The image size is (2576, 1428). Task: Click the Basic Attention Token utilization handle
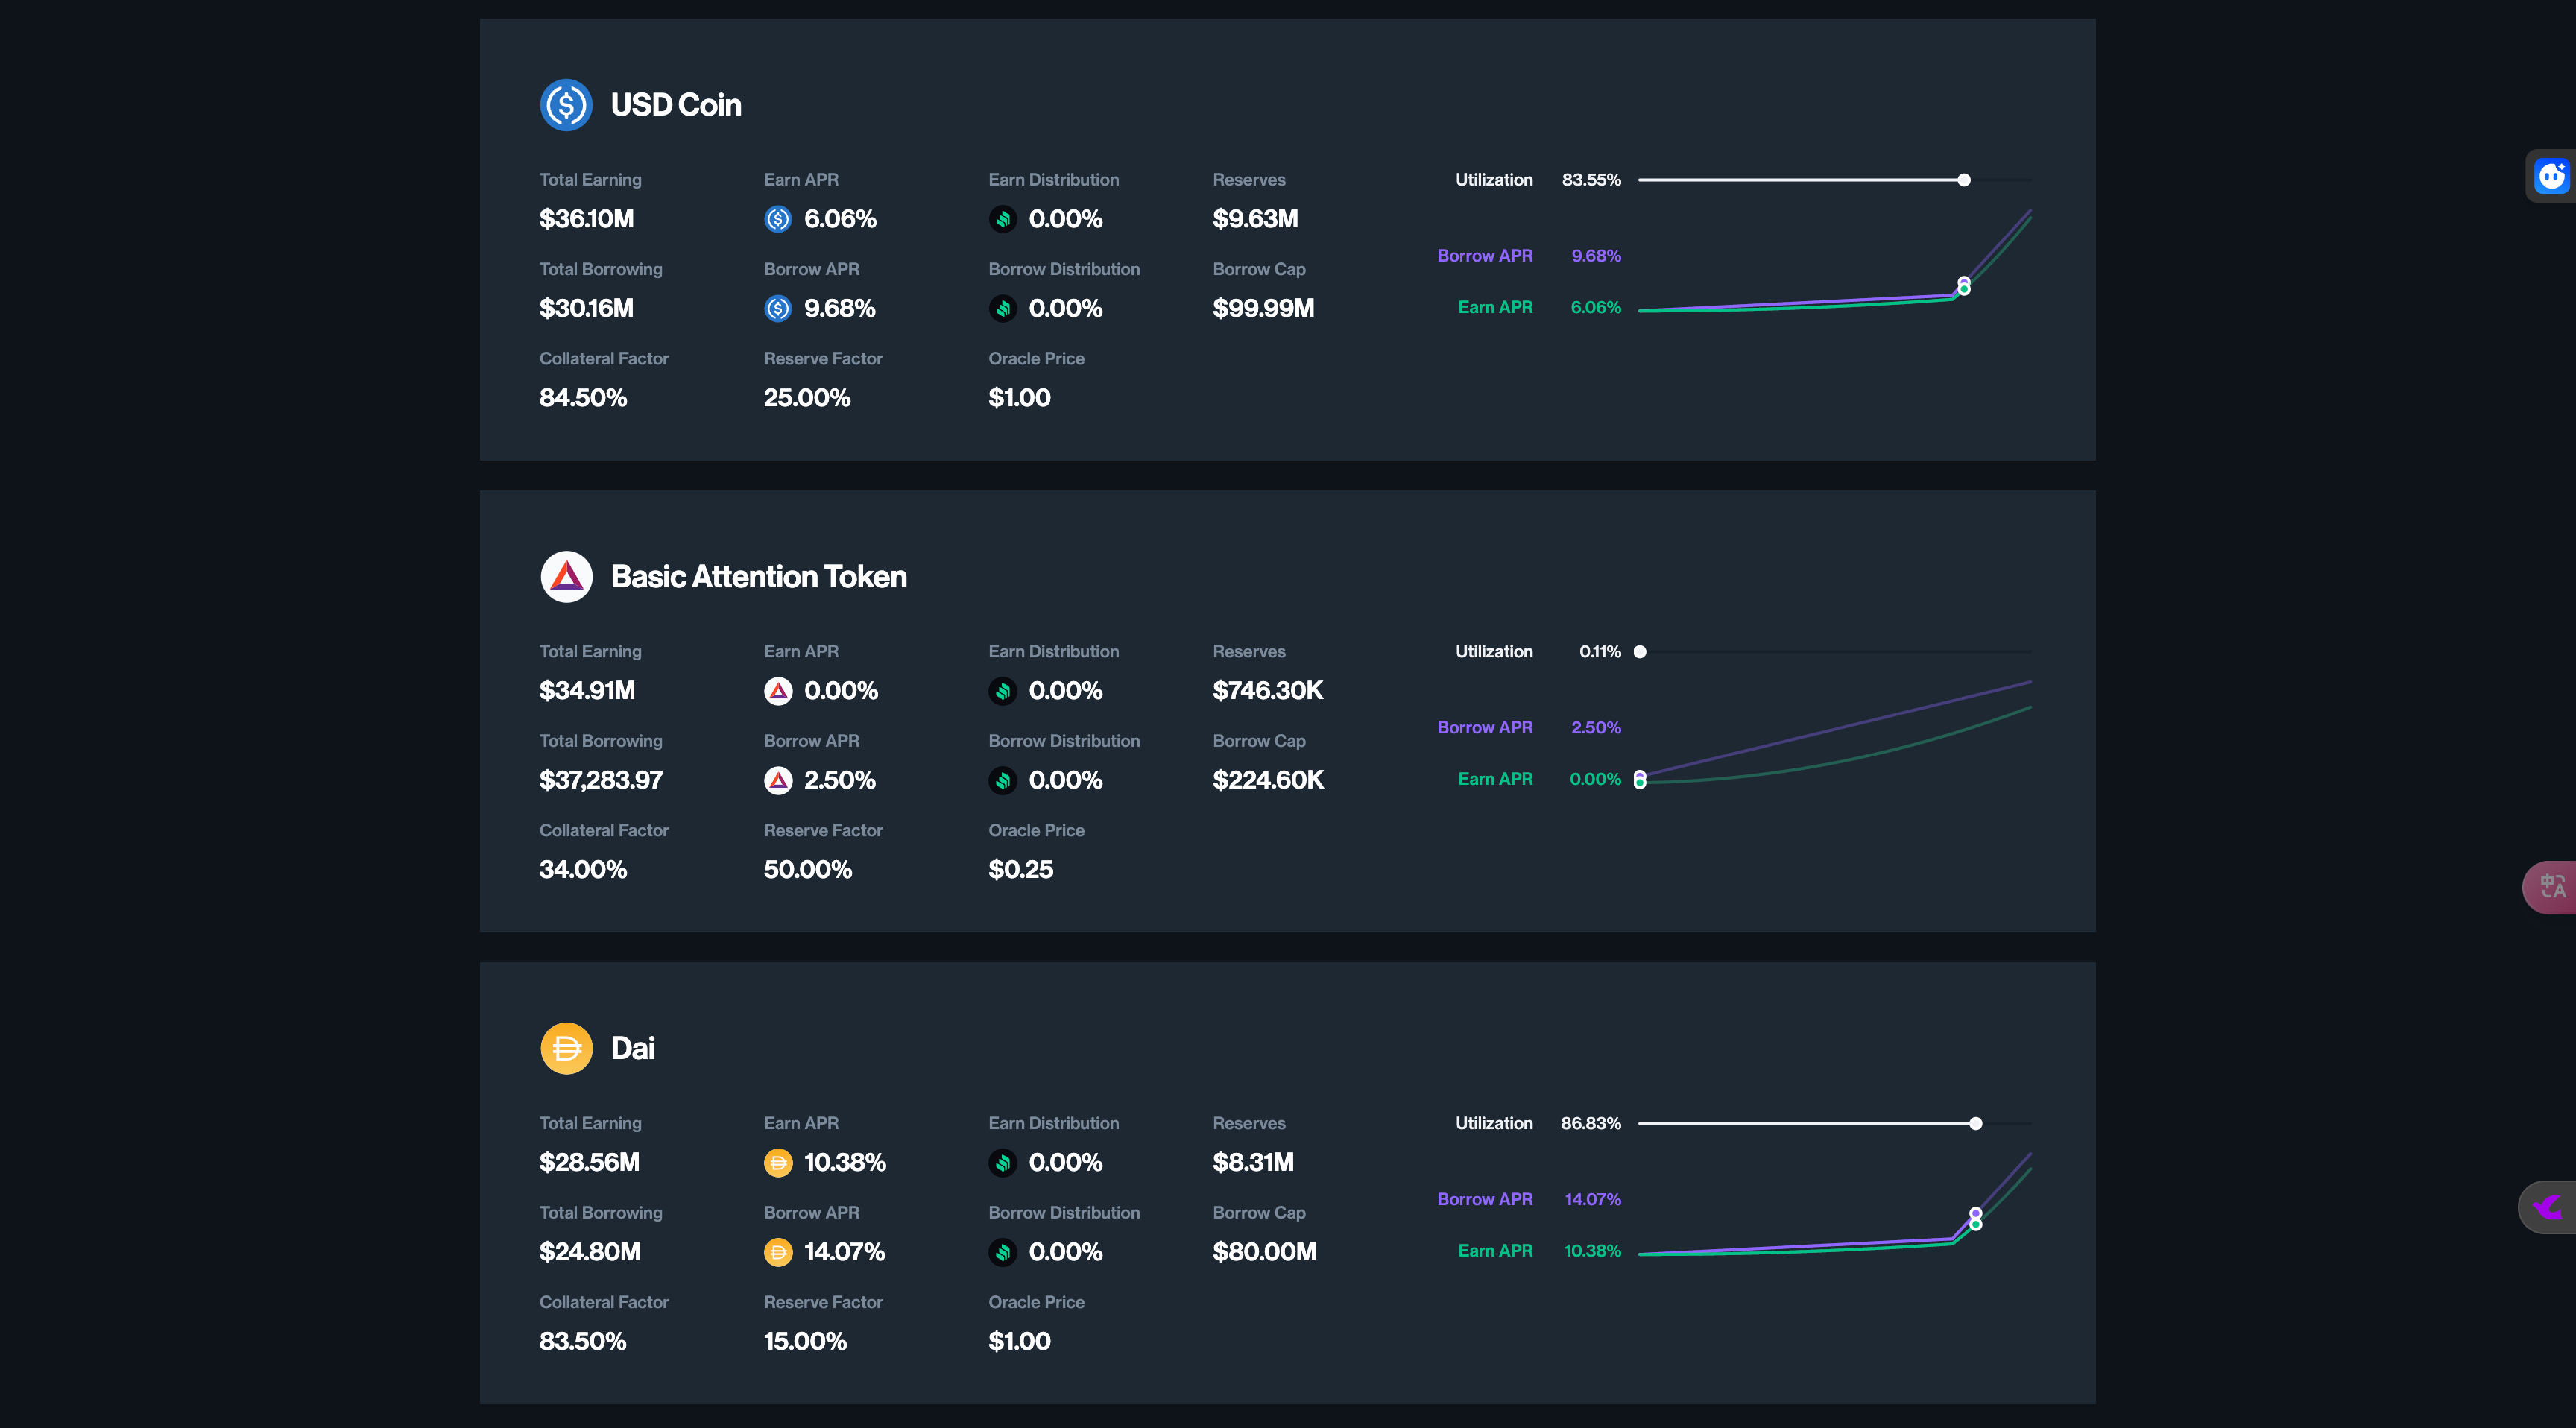coord(1640,652)
